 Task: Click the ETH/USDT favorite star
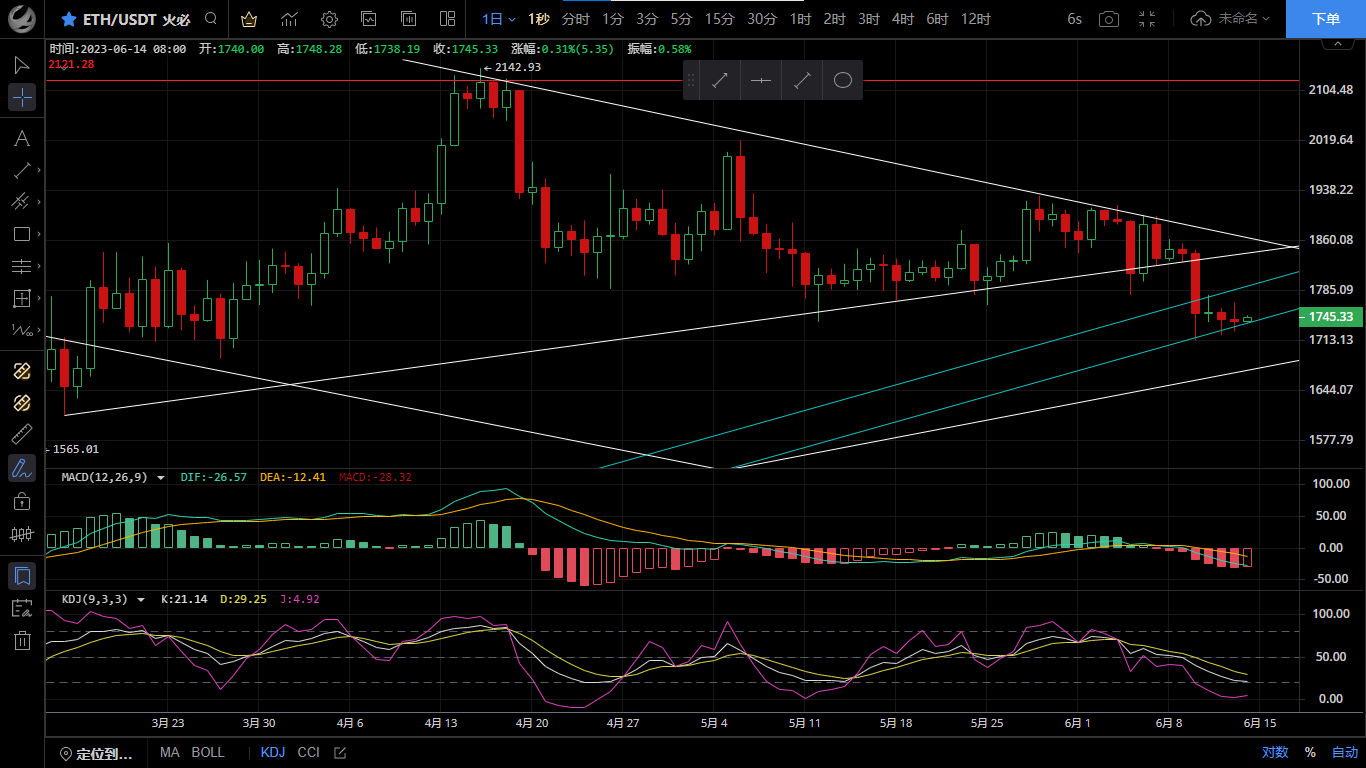68,19
